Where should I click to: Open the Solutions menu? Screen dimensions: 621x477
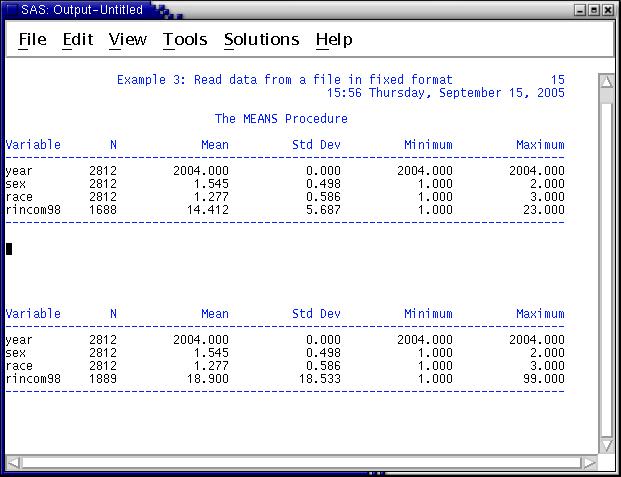[x=261, y=40]
